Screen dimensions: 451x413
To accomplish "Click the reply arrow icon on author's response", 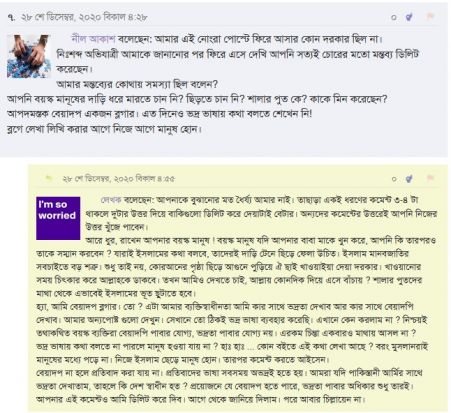I will point(49,178).
